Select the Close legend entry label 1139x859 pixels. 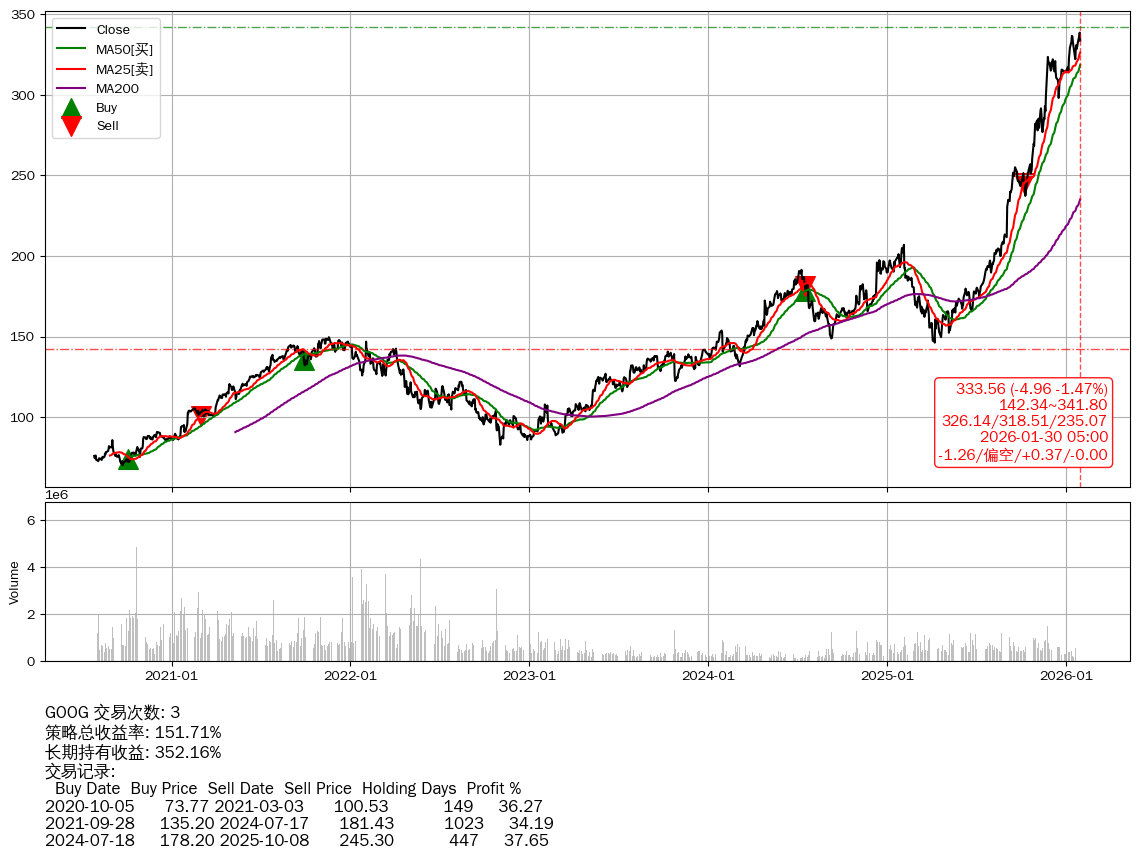(113, 30)
